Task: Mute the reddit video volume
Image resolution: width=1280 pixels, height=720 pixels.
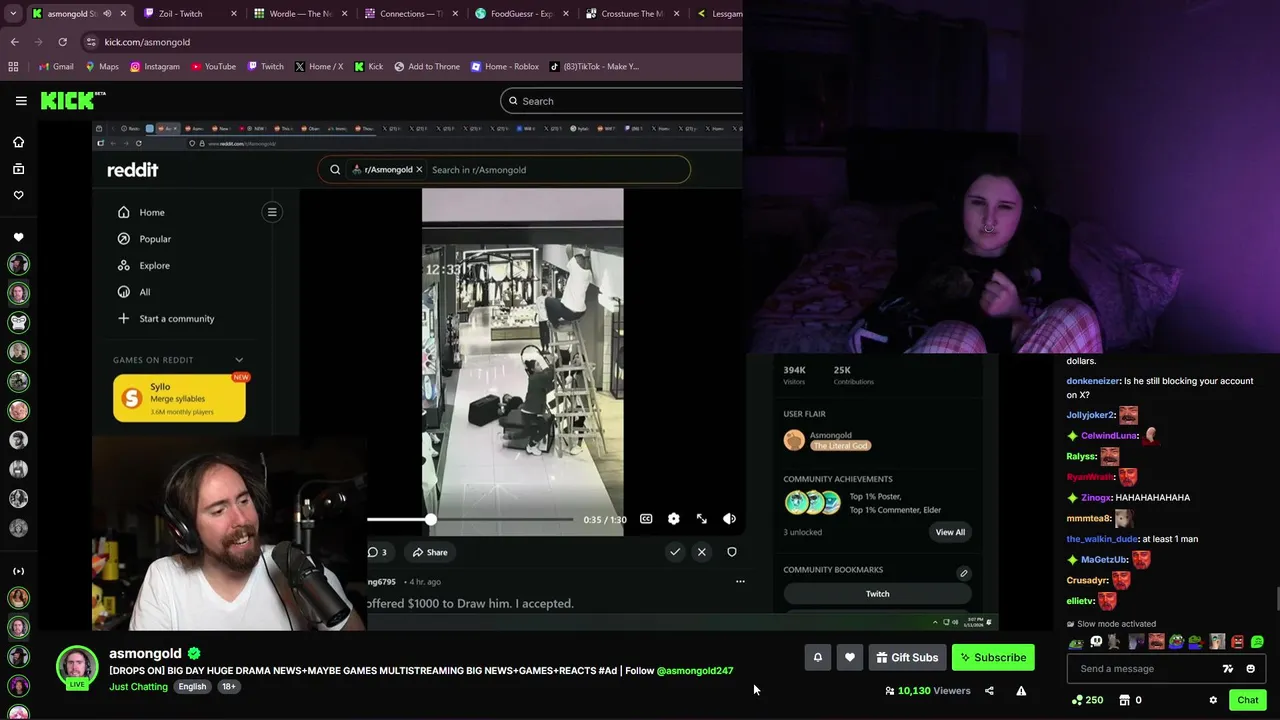Action: [729, 519]
